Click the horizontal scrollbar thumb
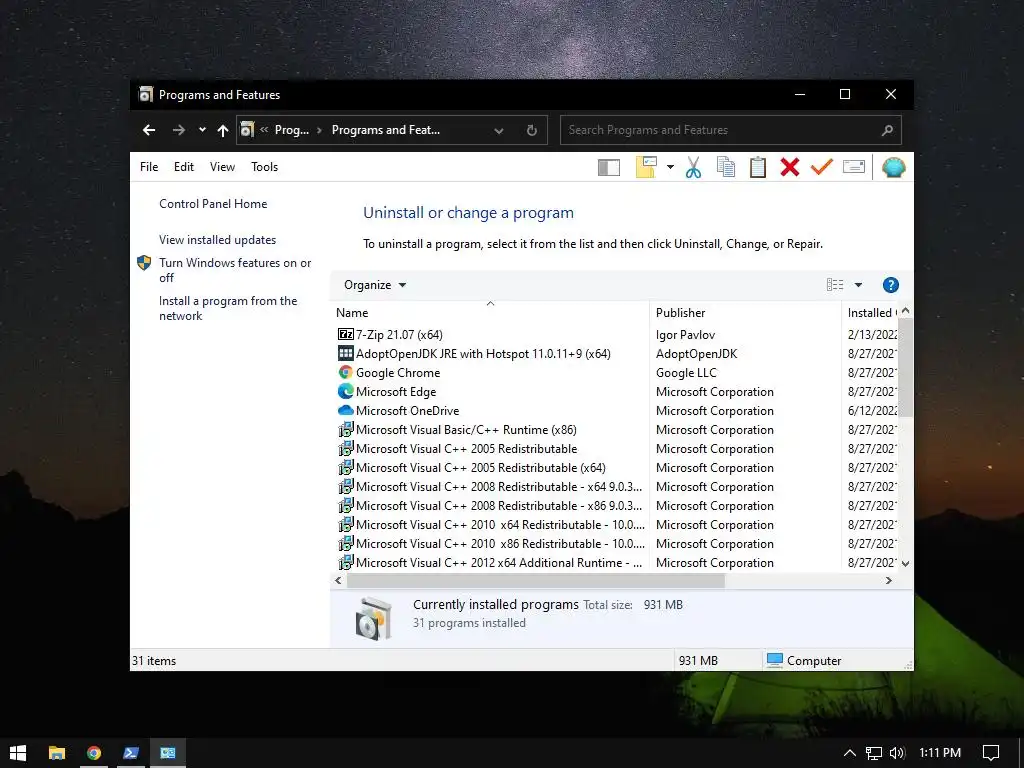 (536, 581)
